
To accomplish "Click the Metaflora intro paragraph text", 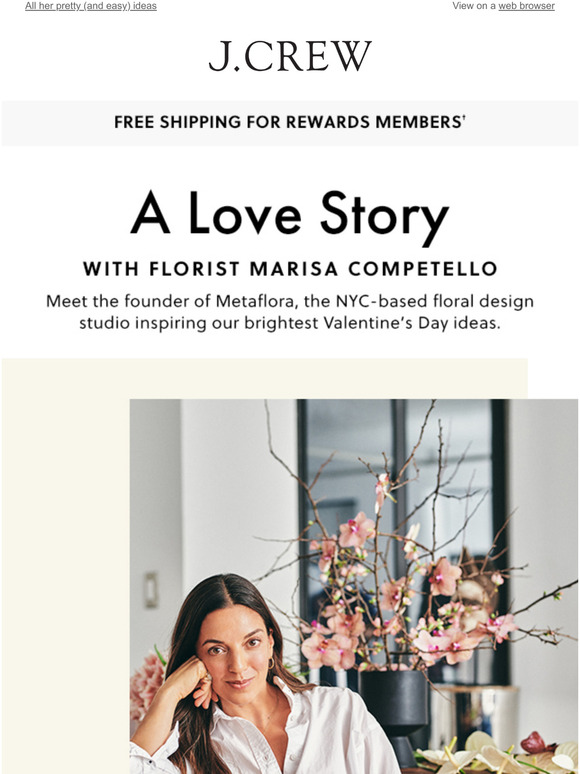I will (290, 312).
